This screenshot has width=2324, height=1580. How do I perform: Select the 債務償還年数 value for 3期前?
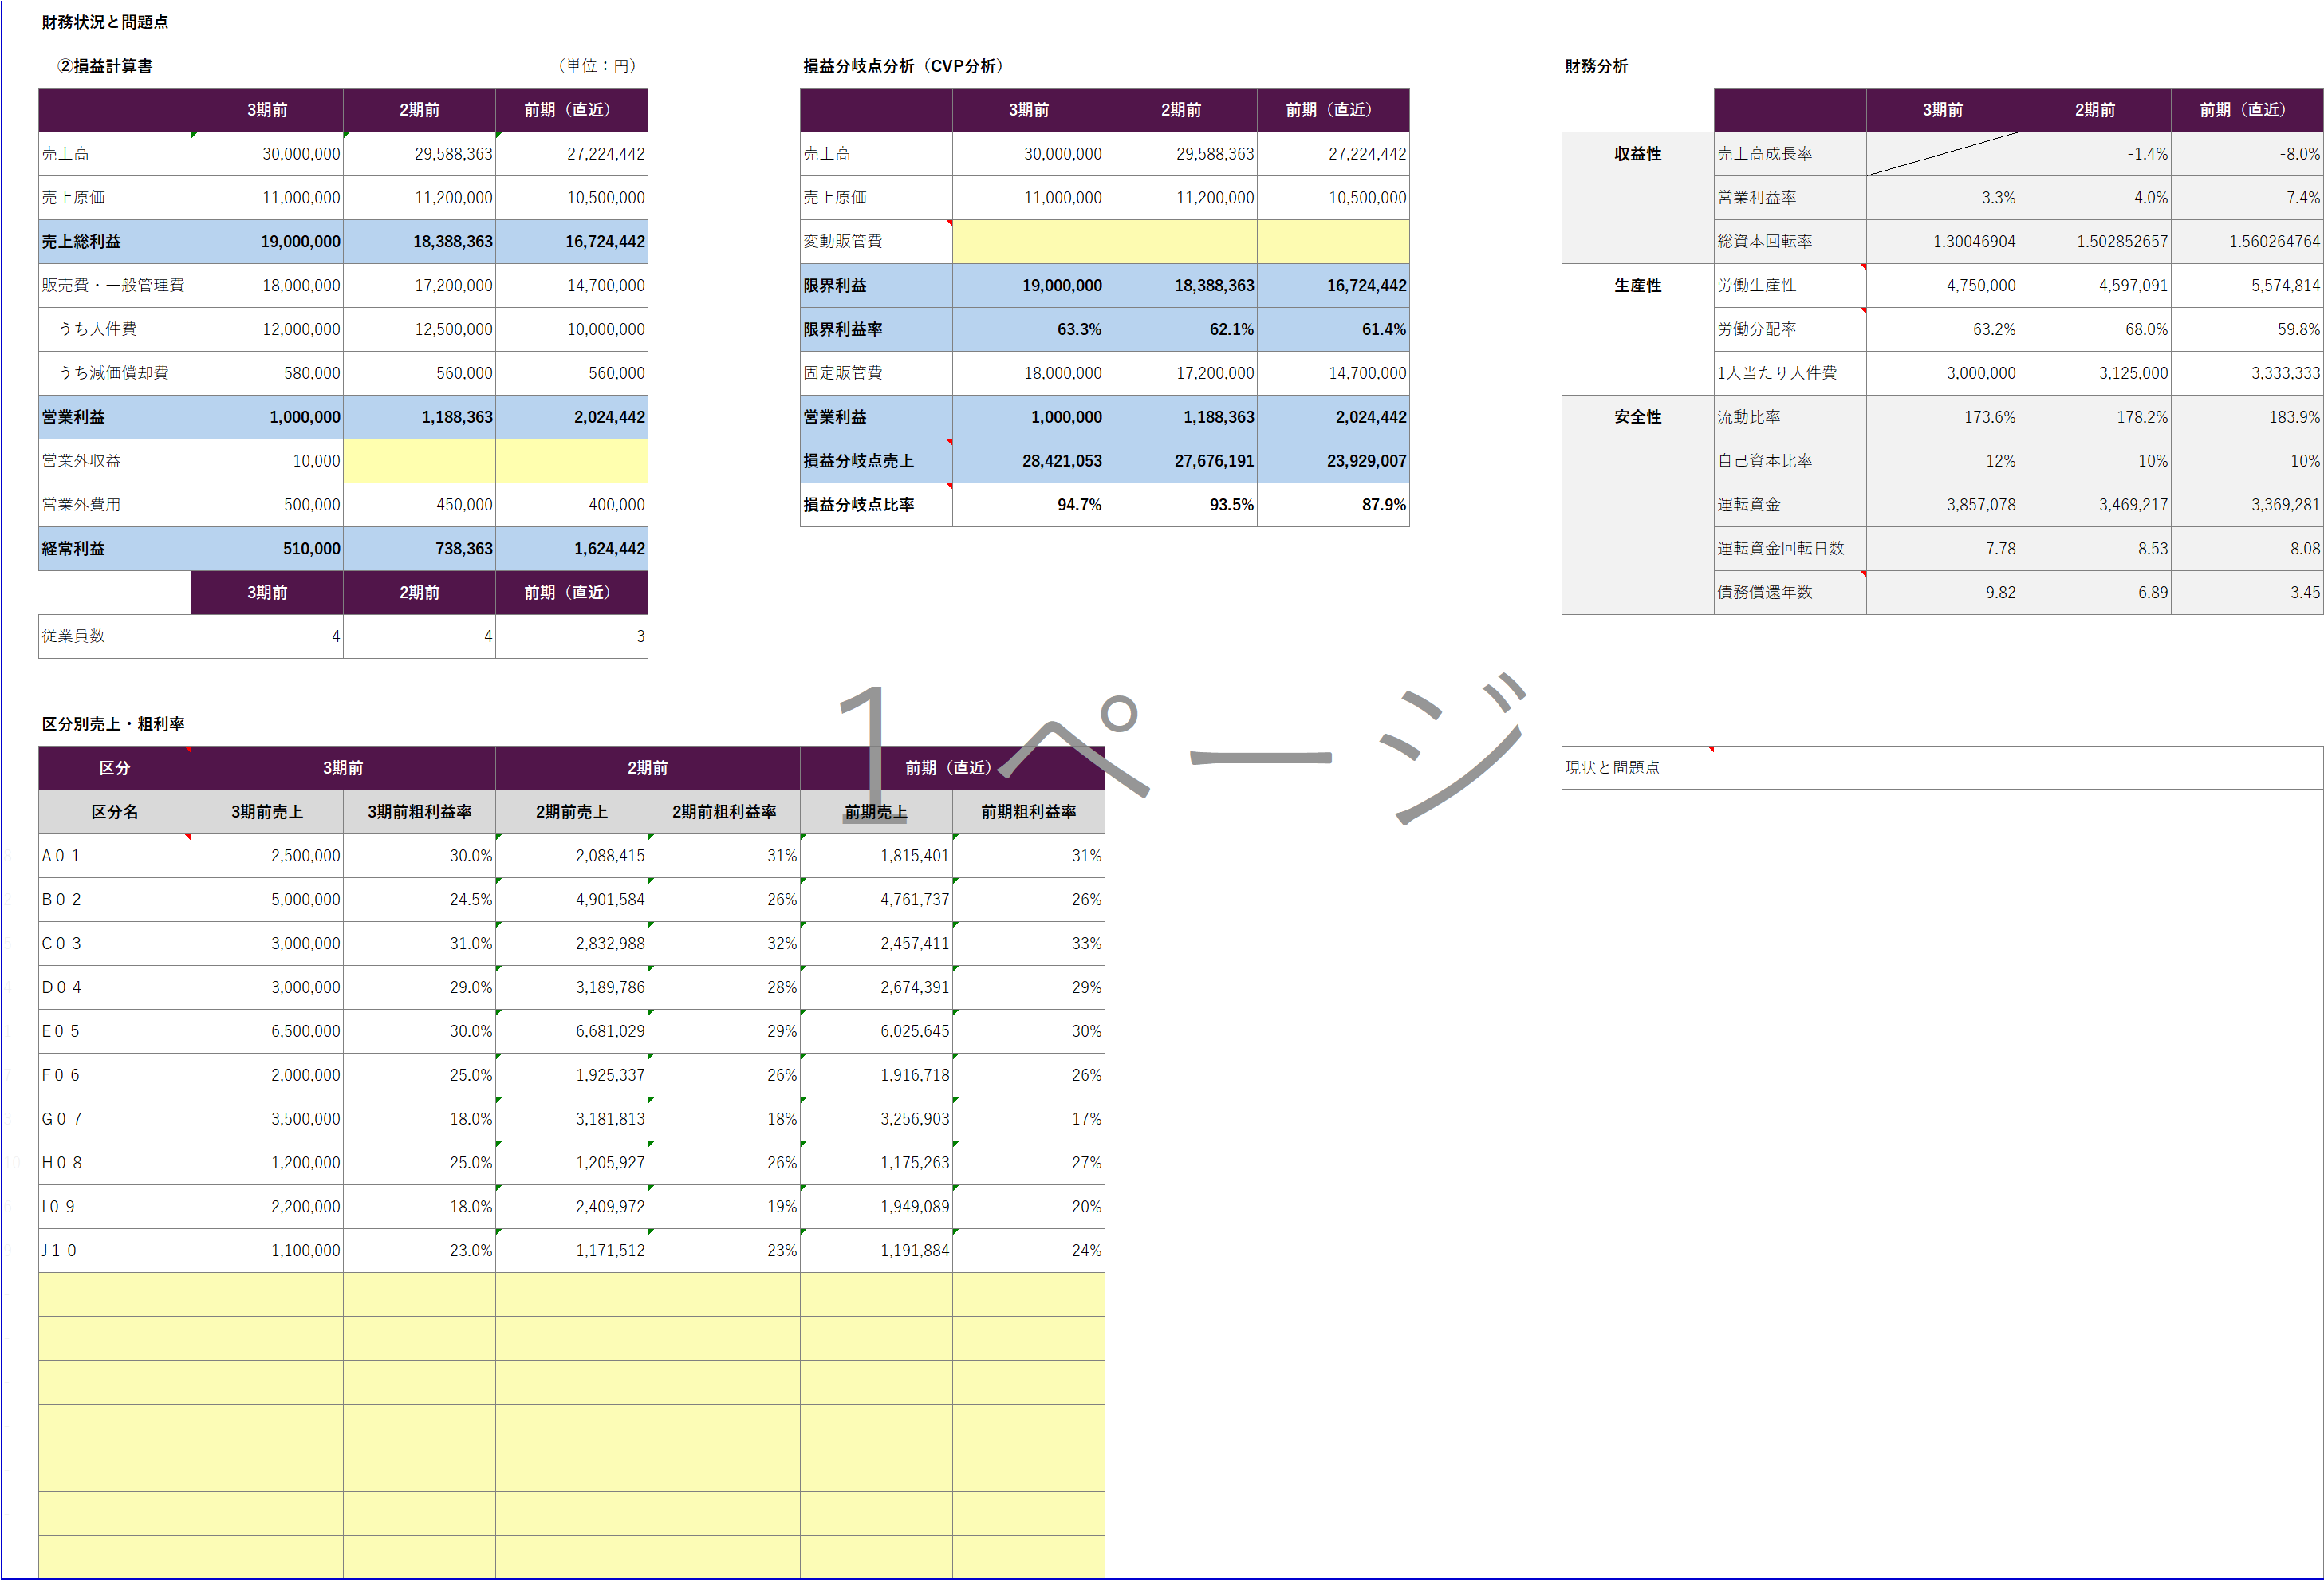coord(1942,592)
